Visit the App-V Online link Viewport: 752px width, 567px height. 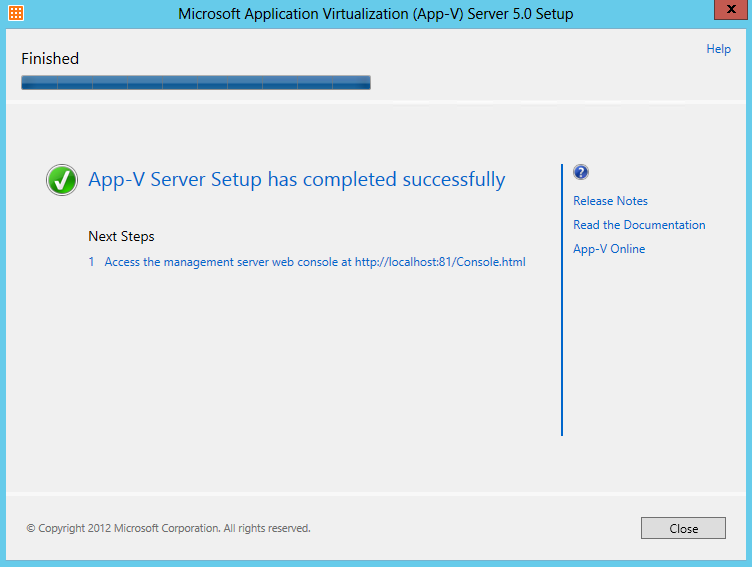(x=609, y=249)
